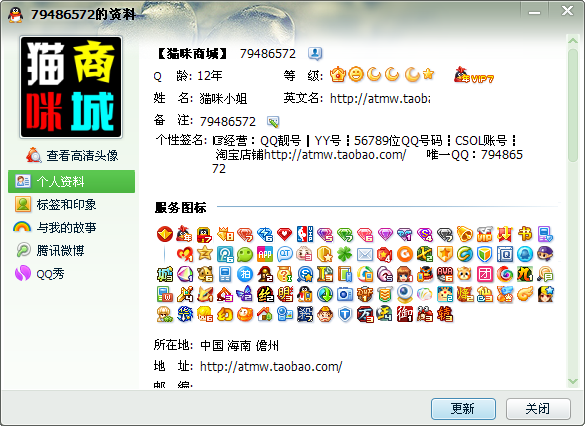The height and width of the screenshot is (426, 585).
Task: Click the blue QQ penguin circle service icon
Action: tap(525, 254)
